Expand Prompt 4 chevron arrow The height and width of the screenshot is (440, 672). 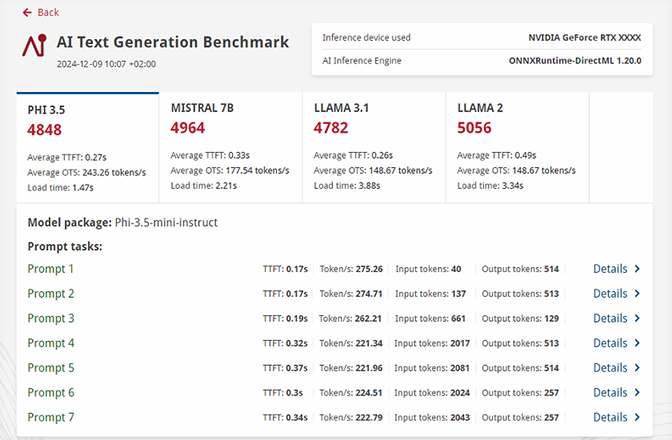click(637, 343)
